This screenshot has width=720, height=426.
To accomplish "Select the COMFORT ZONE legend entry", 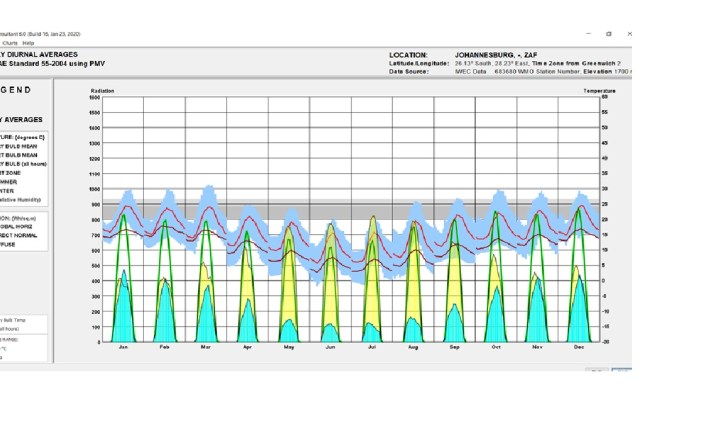I will coord(11,173).
